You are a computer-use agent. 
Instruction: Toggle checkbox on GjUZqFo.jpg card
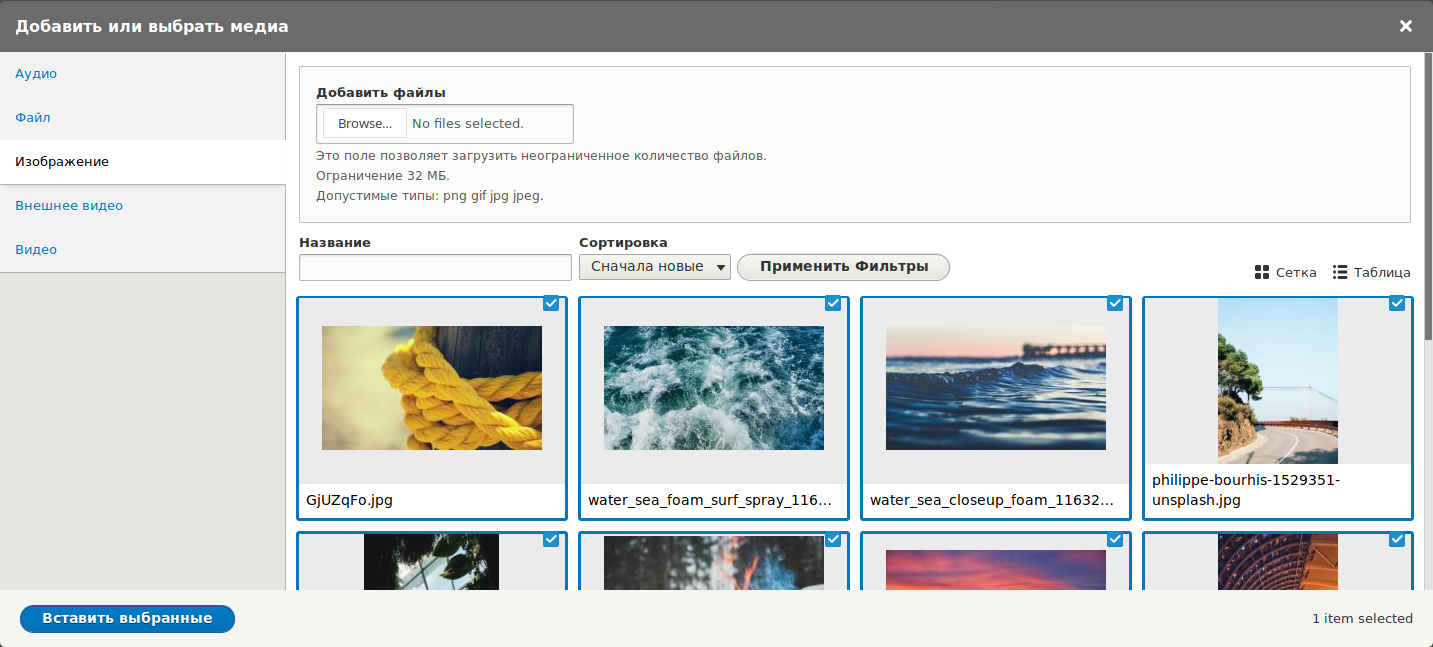pyautogui.click(x=551, y=304)
